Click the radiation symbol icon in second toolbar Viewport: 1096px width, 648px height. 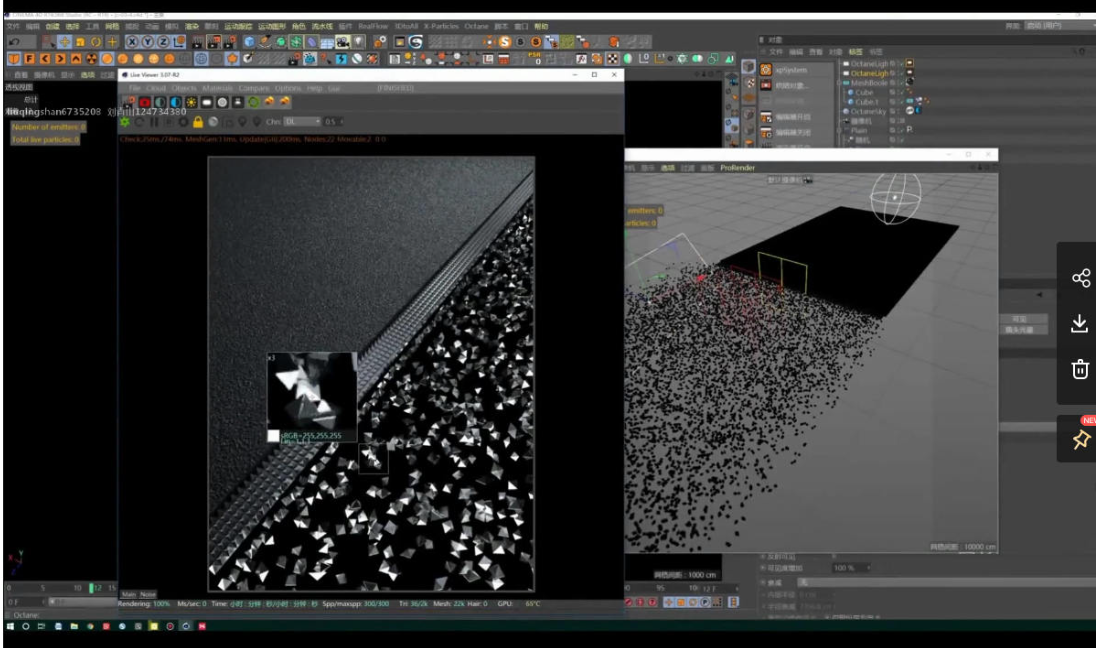click(92, 59)
